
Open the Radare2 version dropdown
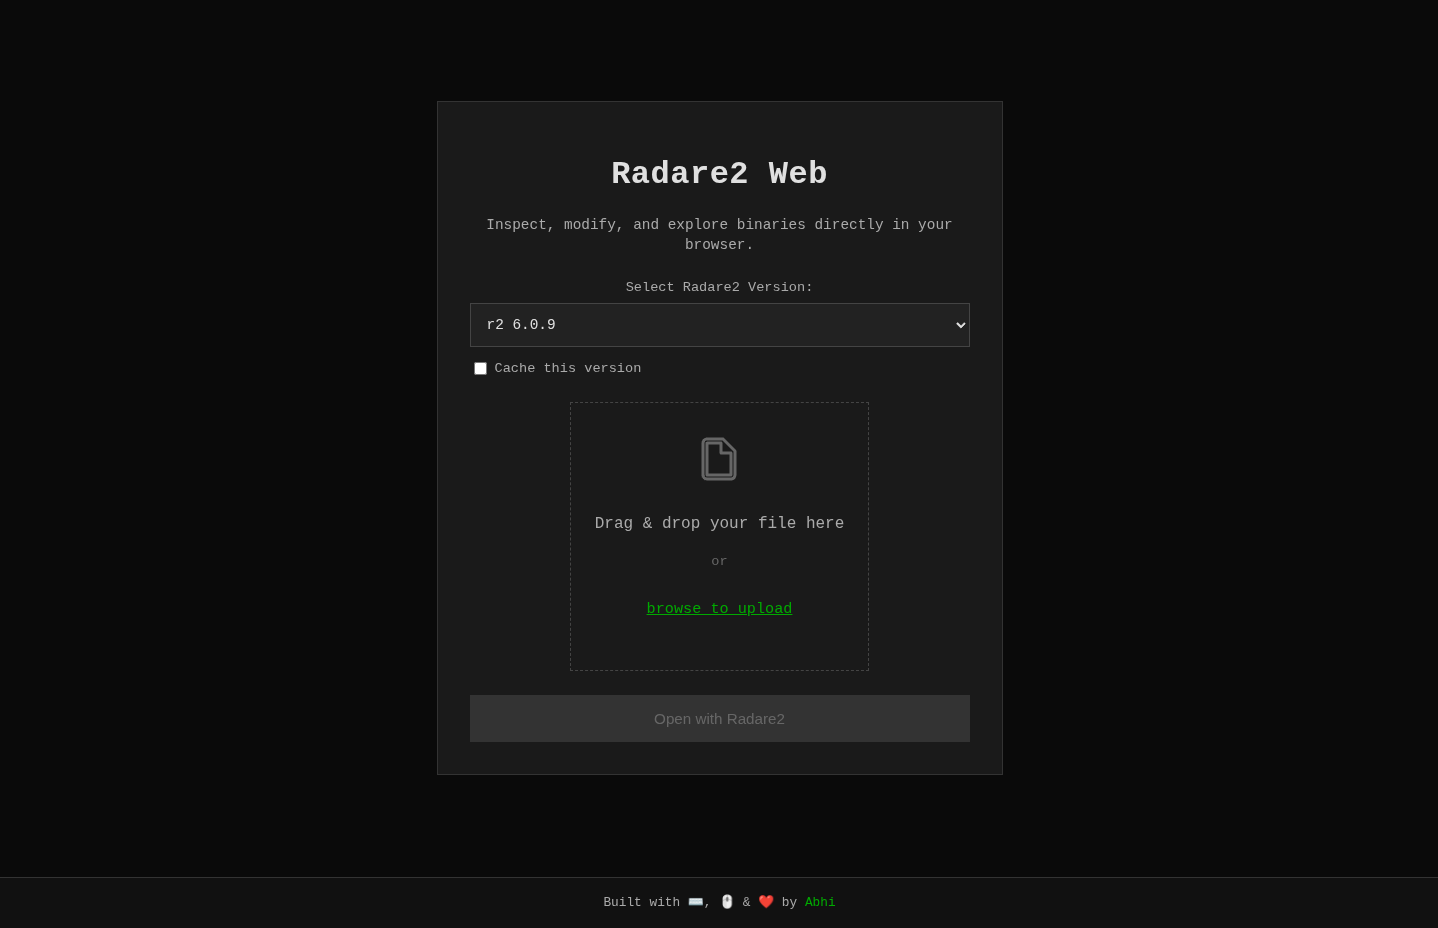720,325
